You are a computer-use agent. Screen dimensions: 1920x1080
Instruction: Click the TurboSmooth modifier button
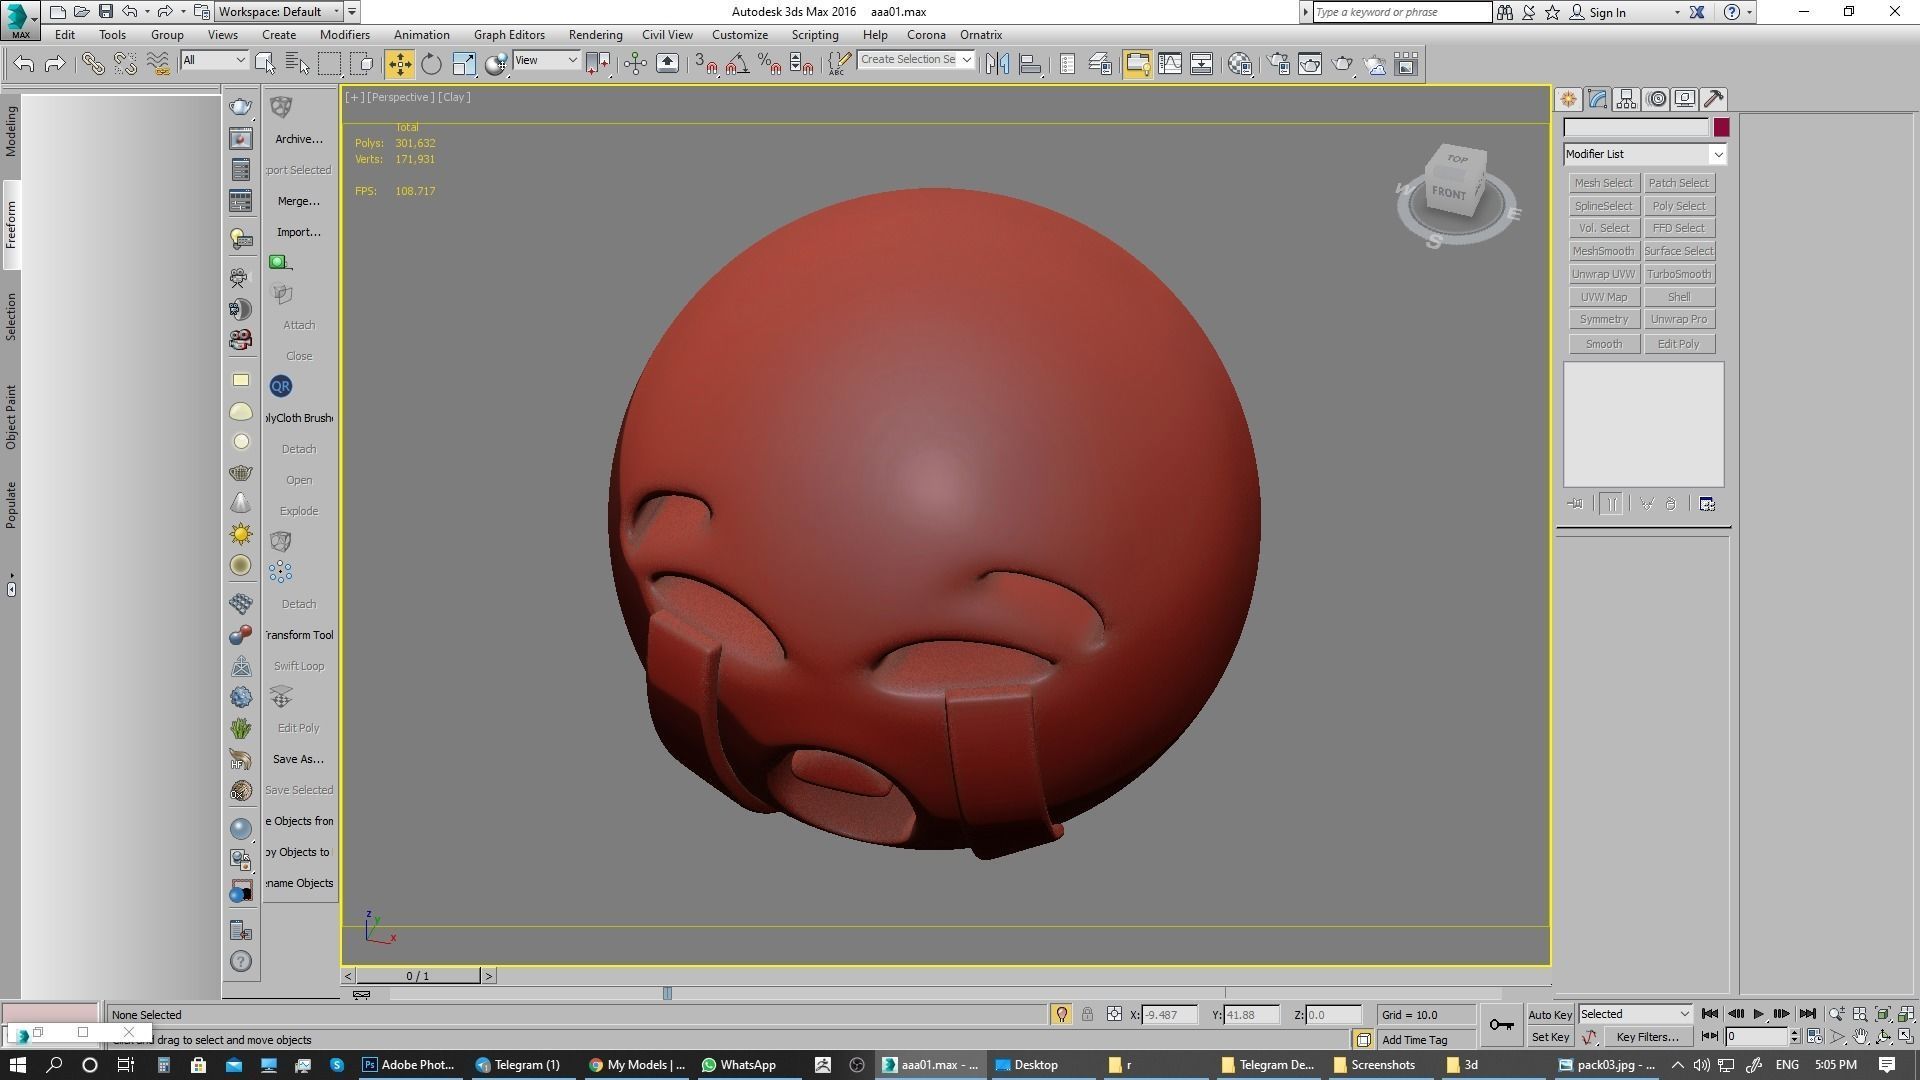[1679, 274]
